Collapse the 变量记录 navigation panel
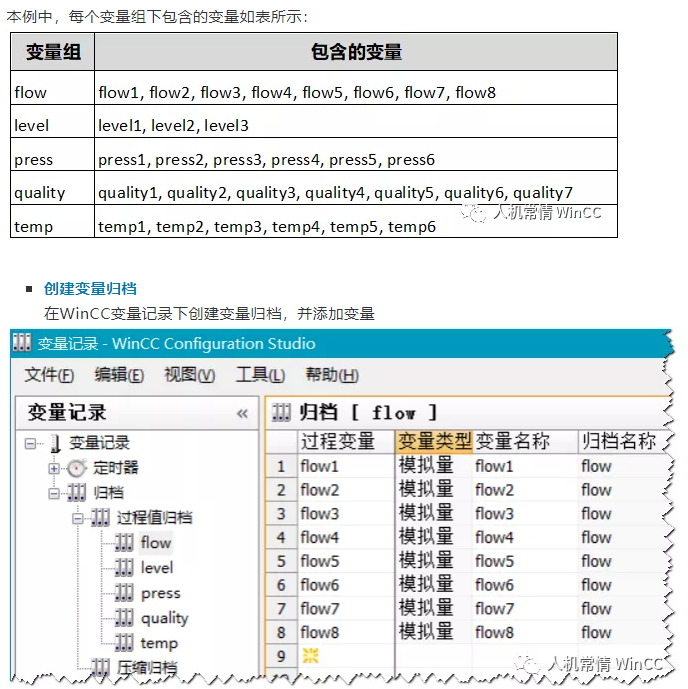688x689 pixels. point(242,413)
